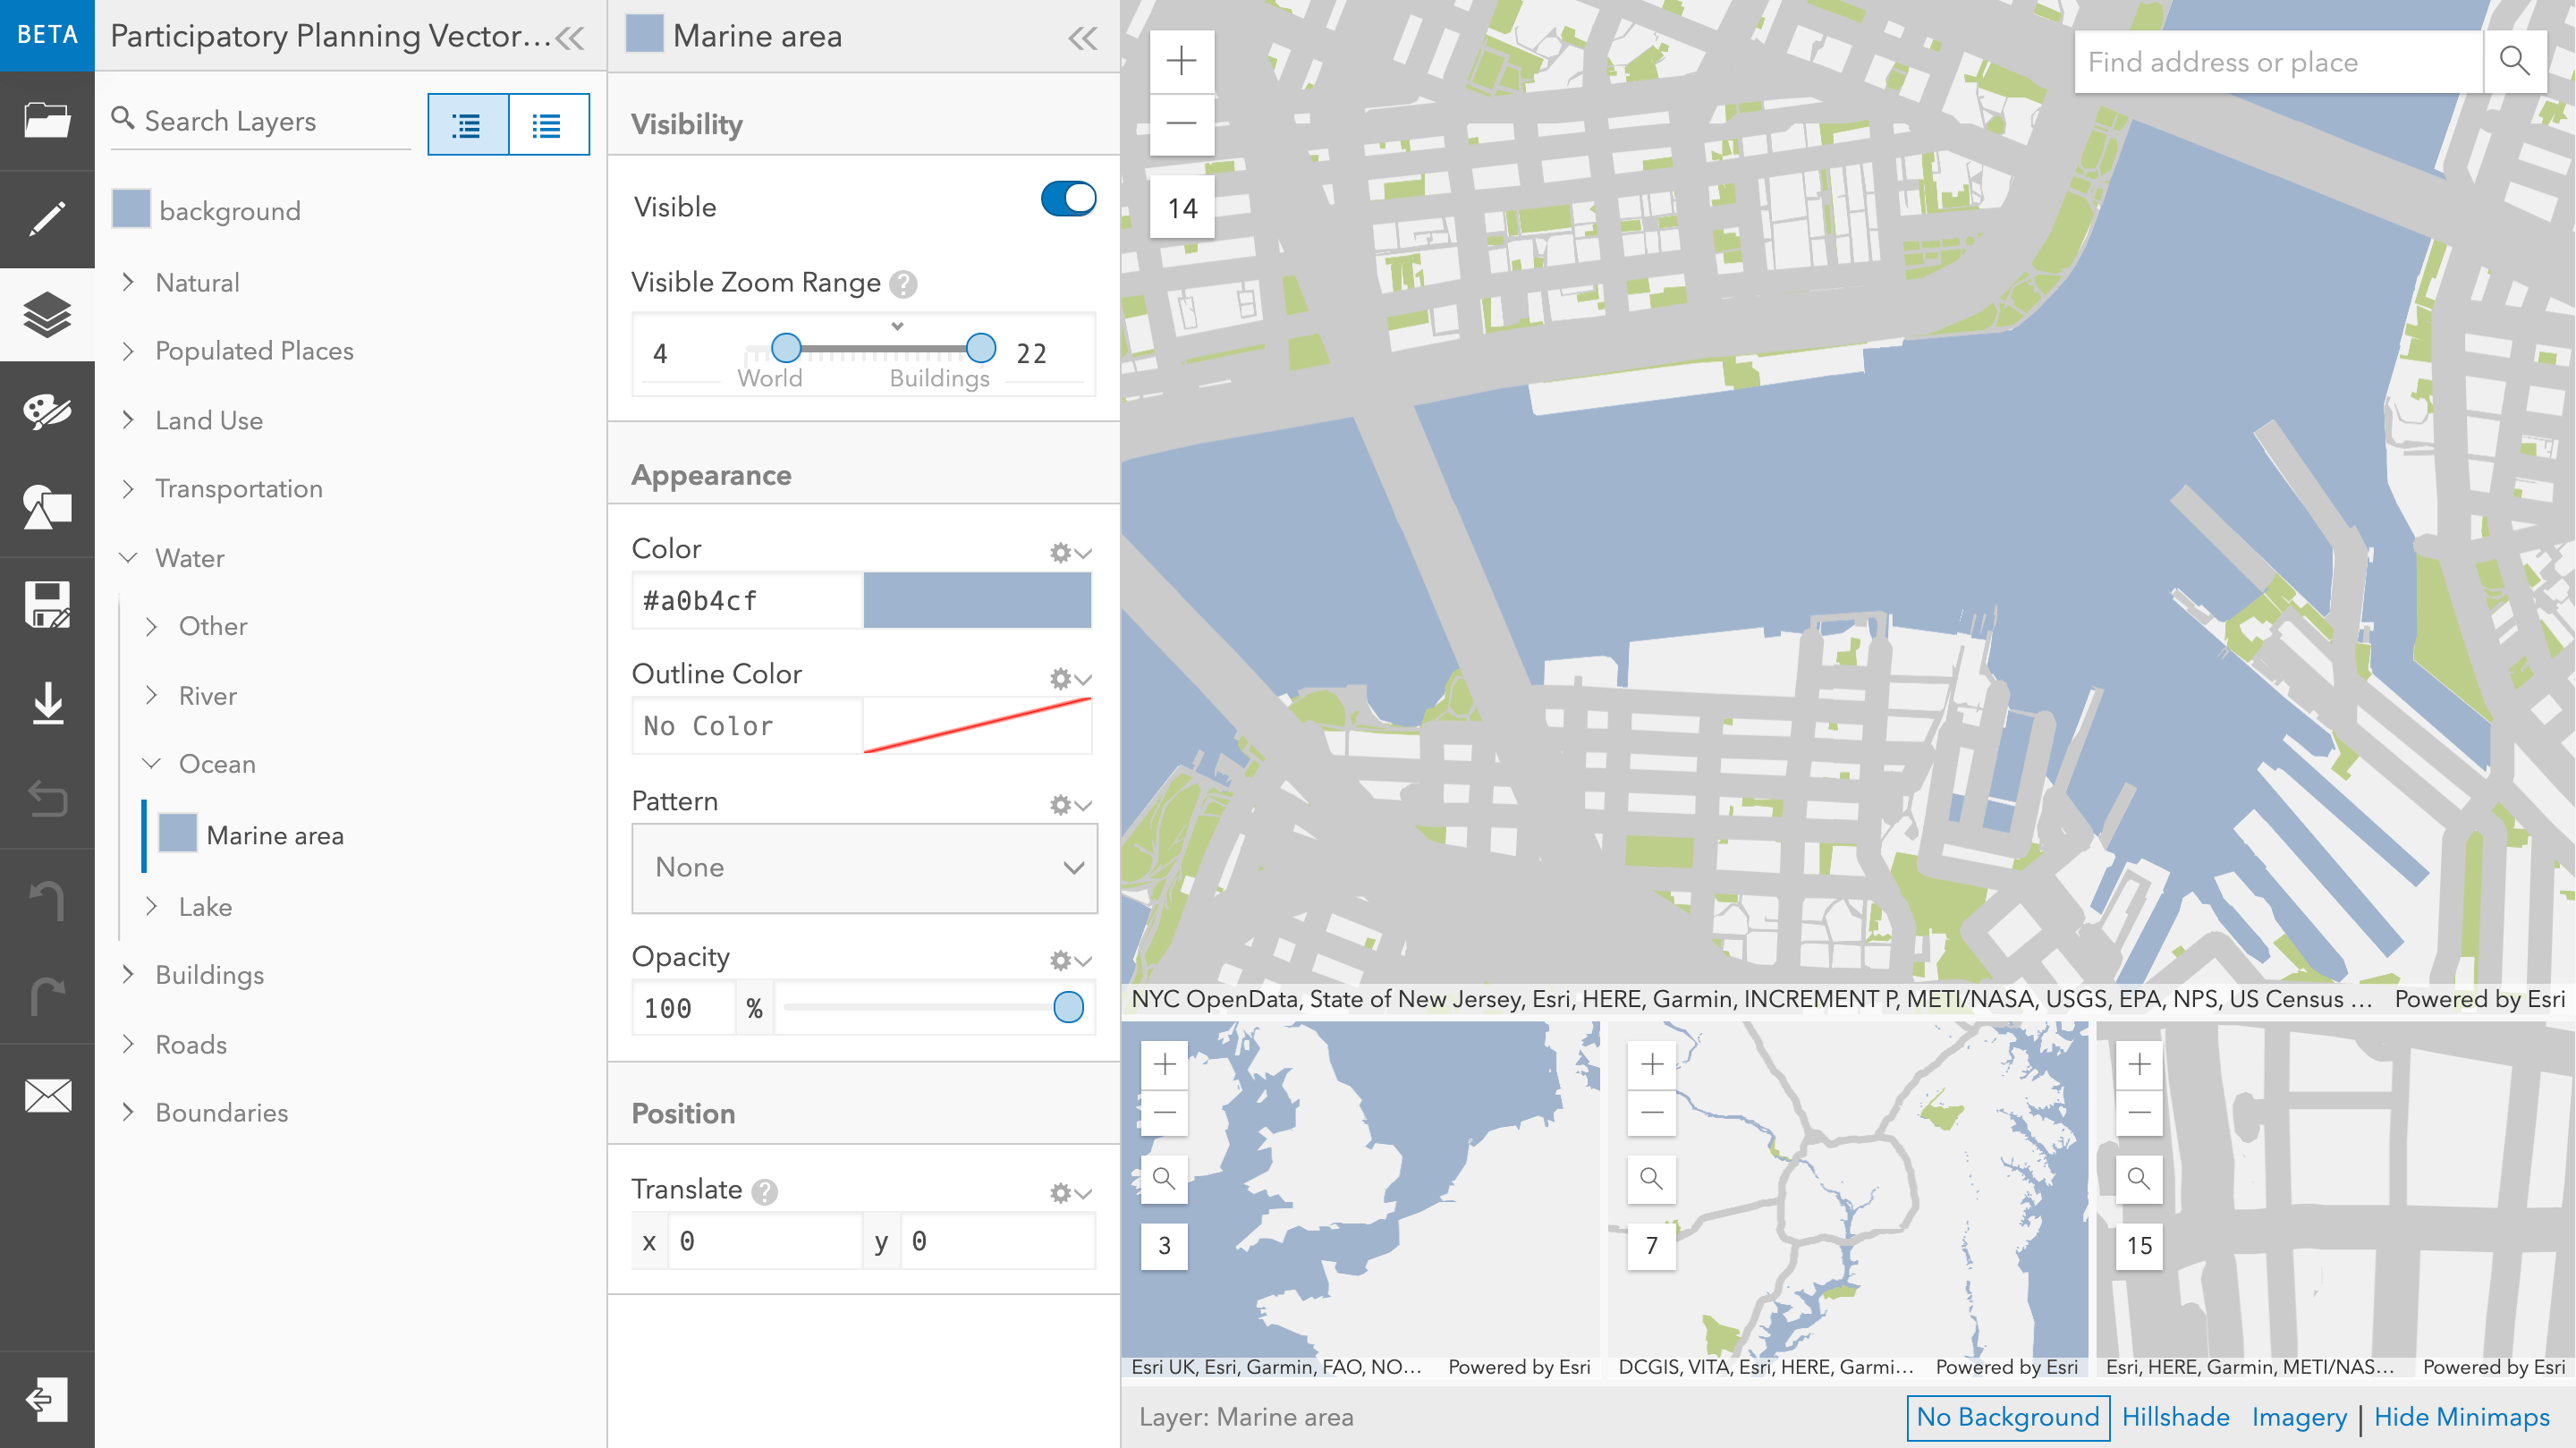
Task: Switch to the indented tree list view
Action: pyautogui.click(x=467, y=125)
